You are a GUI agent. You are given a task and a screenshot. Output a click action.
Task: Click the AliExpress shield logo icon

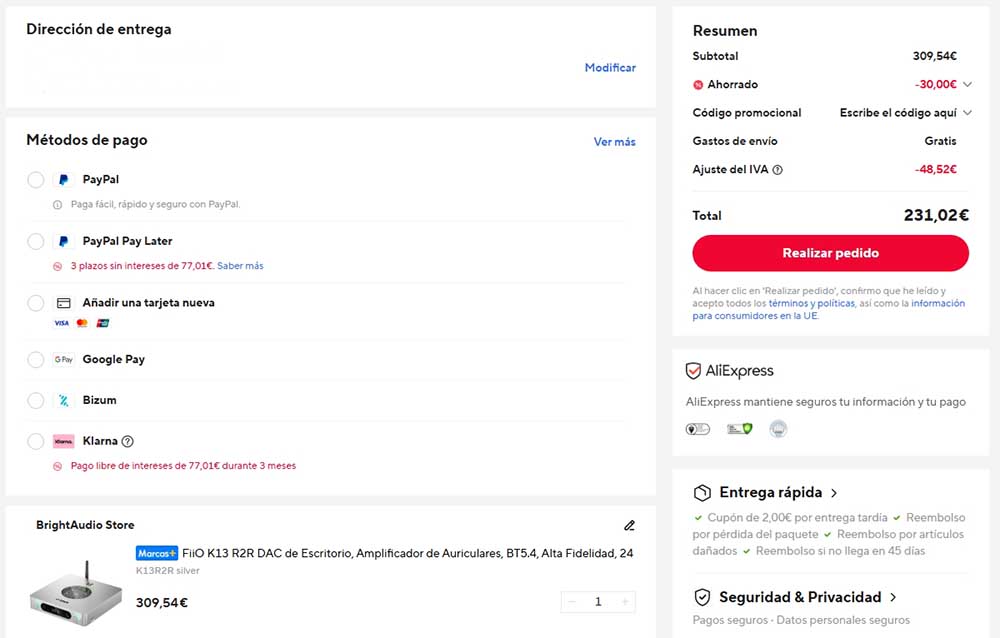(693, 371)
